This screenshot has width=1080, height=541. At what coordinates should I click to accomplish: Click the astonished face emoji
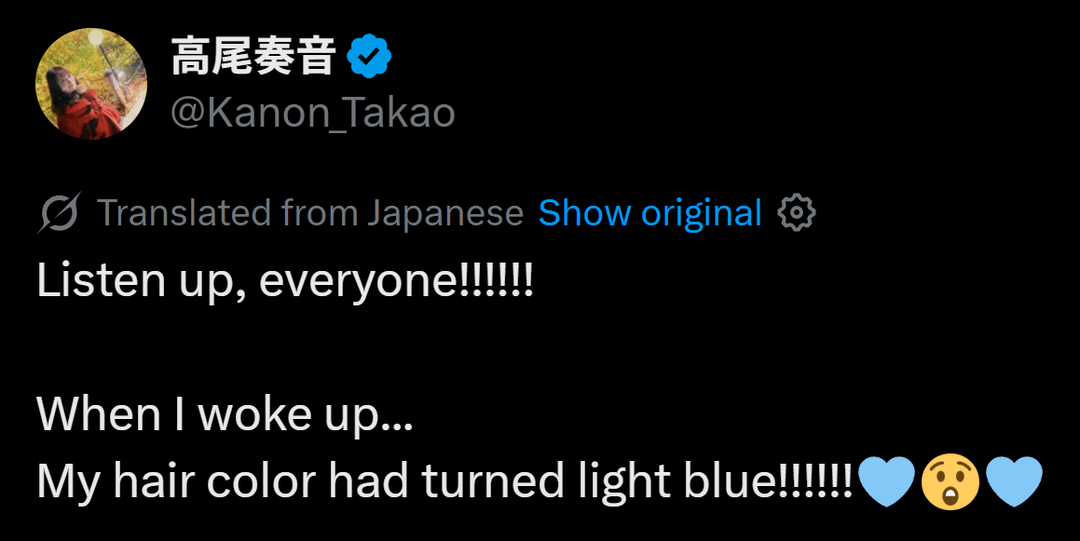(950, 481)
